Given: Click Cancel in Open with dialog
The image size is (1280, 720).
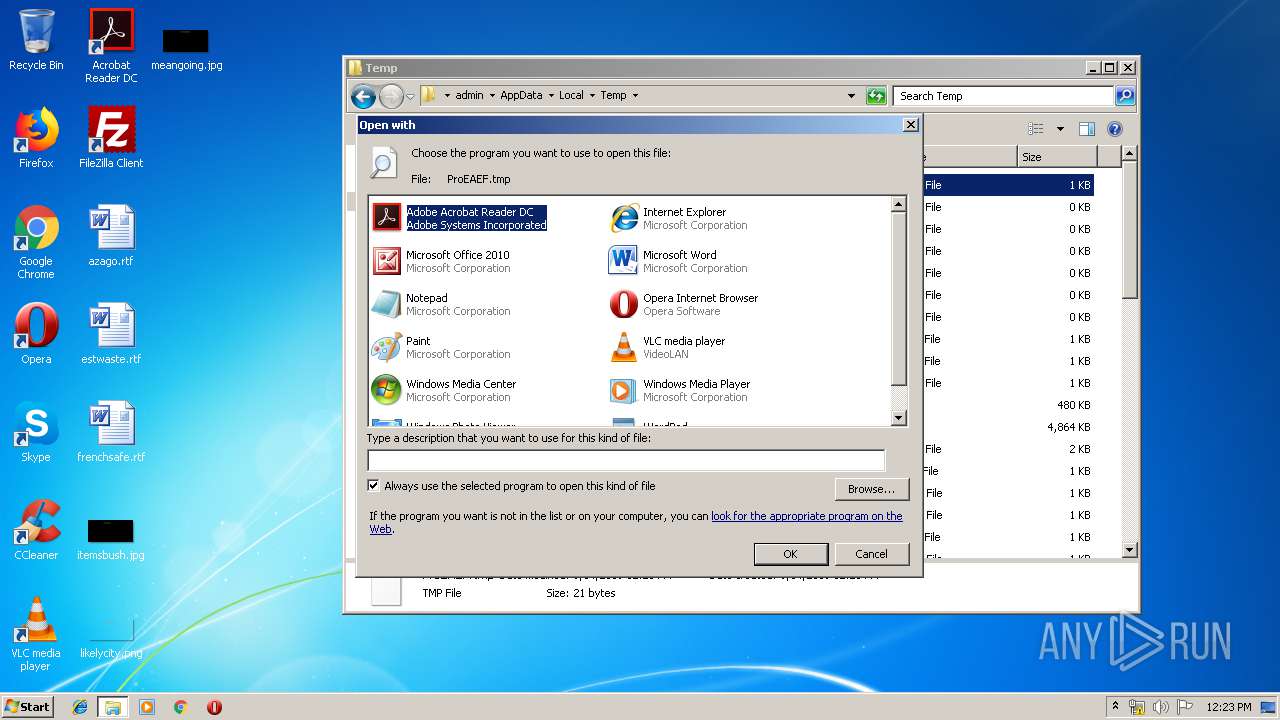Looking at the screenshot, I should coord(871,554).
